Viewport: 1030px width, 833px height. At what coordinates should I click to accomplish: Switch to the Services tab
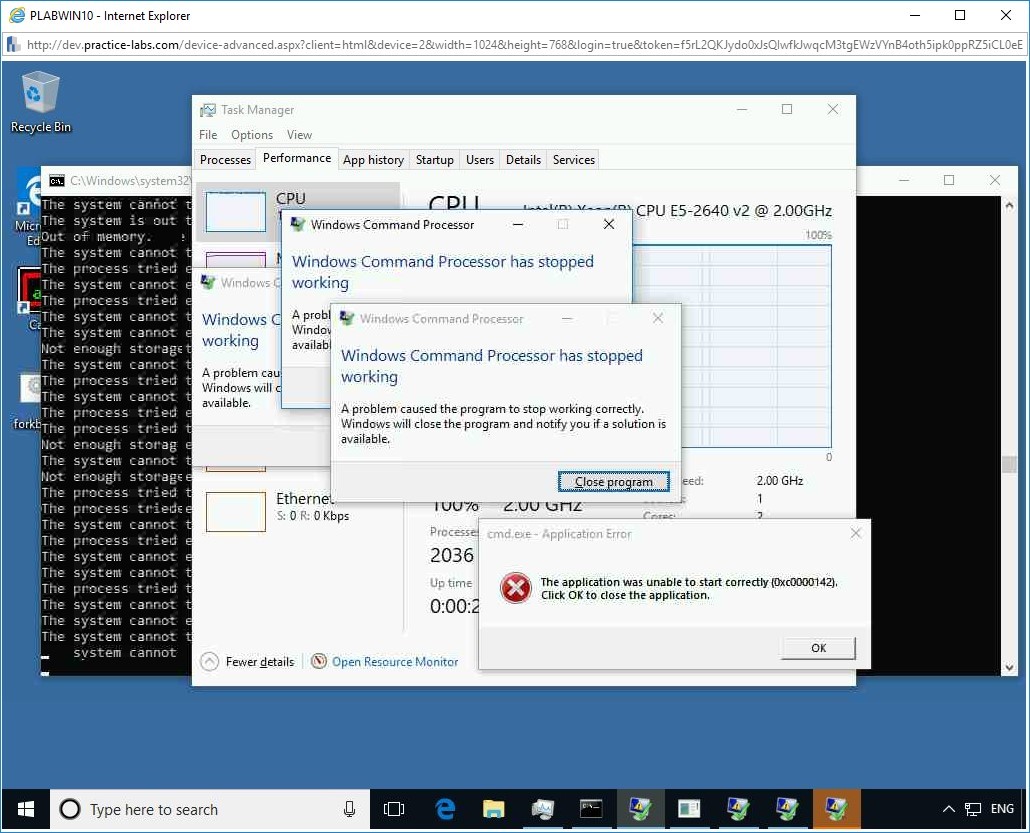(x=573, y=159)
